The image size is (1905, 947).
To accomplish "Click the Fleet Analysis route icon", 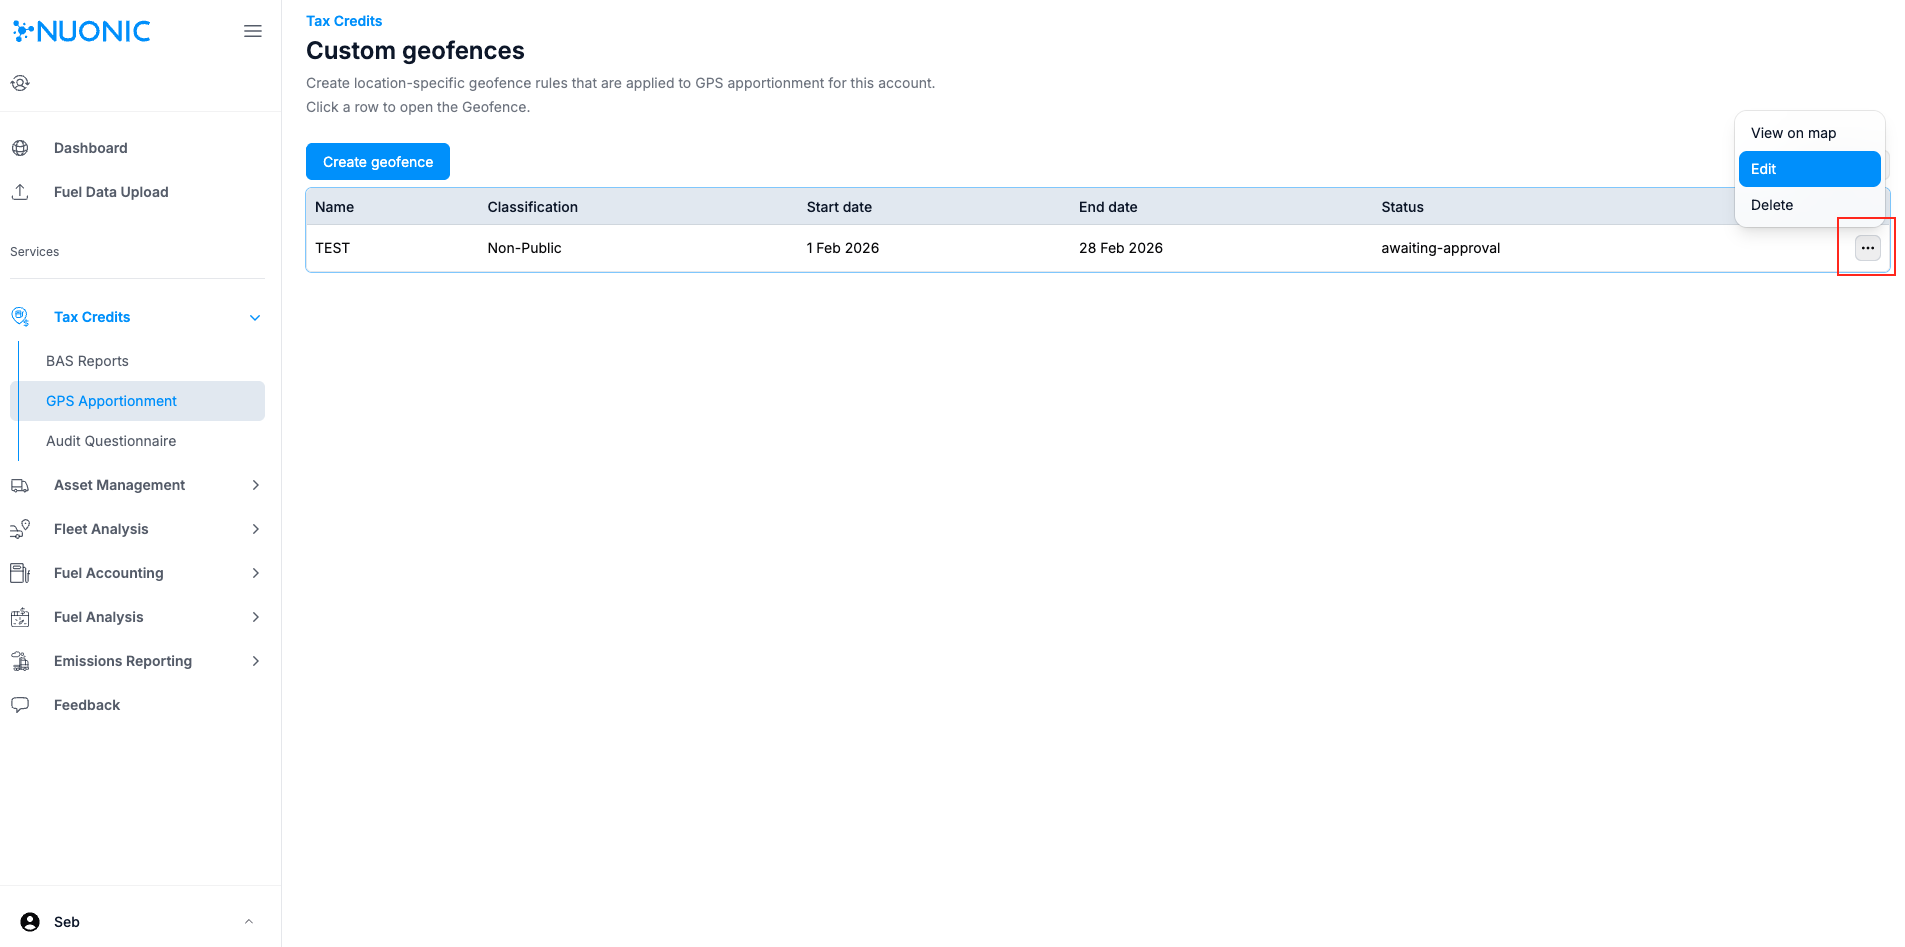I will coord(20,529).
